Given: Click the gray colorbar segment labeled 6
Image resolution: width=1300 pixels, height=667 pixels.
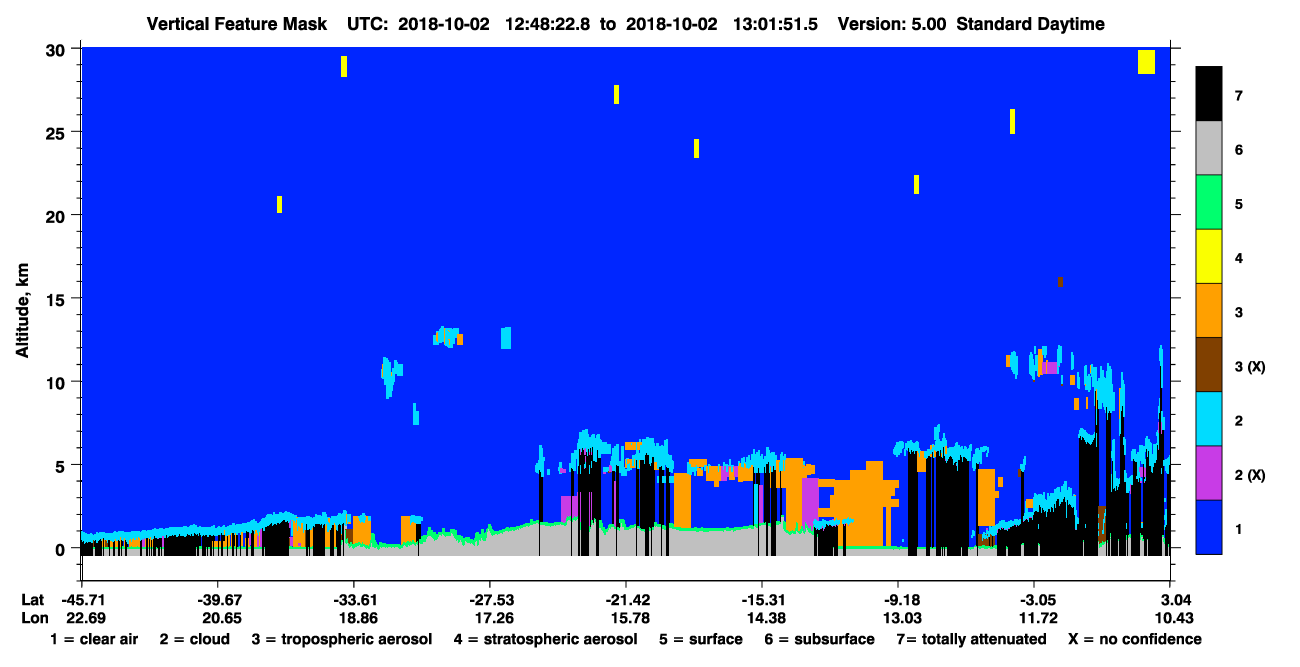Looking at the screenshot, I should (x=1209, y=149).
